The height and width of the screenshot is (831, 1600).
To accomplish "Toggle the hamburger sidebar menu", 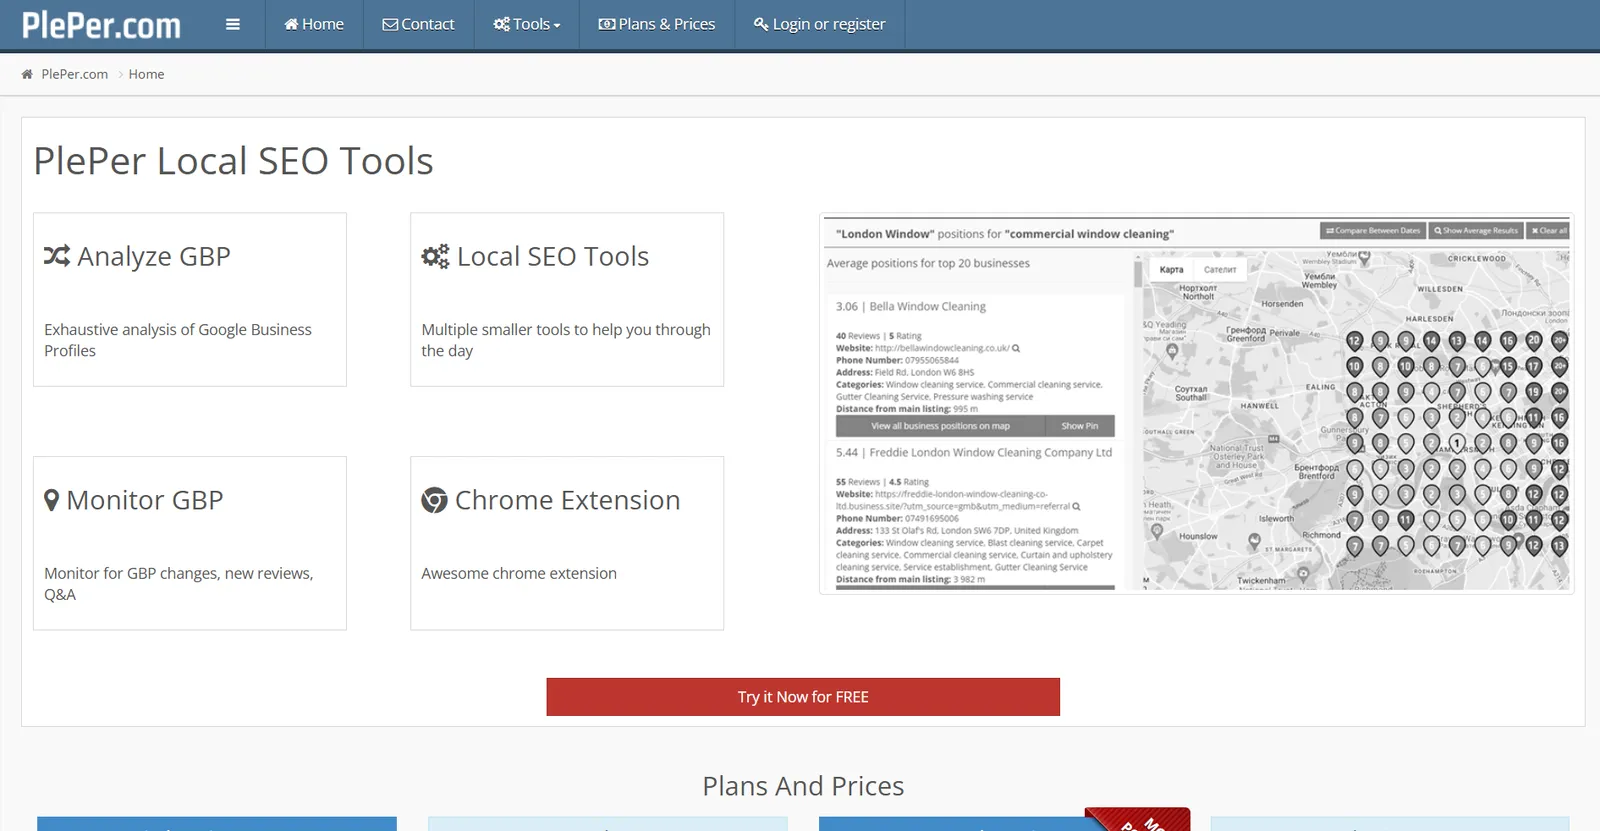I will (x=233, y=24).
